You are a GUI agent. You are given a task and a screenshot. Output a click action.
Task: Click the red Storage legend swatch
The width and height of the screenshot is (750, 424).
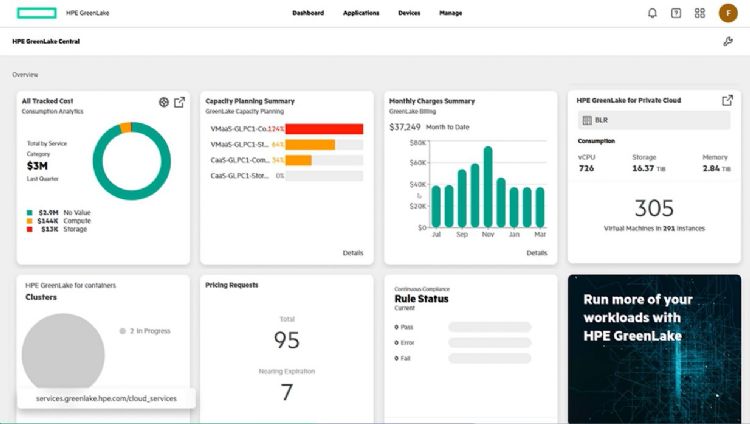coord(30,230)
